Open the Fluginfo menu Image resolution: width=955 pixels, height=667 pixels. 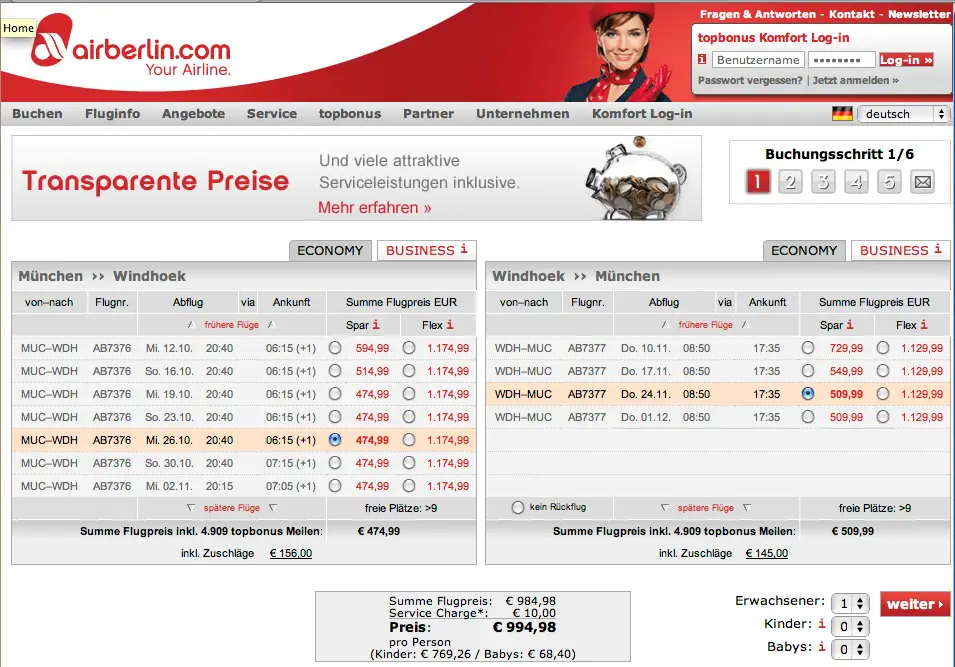[113, 114]
